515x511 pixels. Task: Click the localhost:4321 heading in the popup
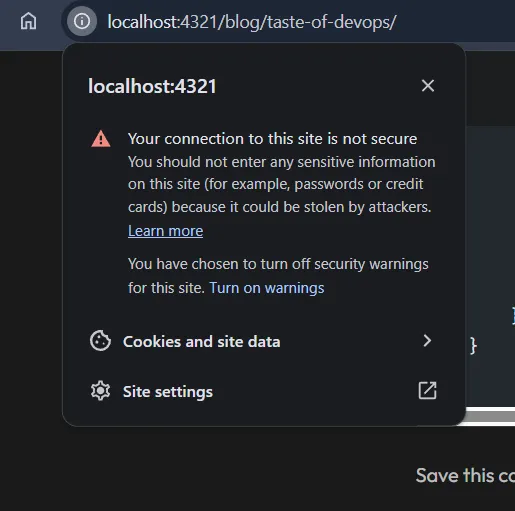(152, 86)
